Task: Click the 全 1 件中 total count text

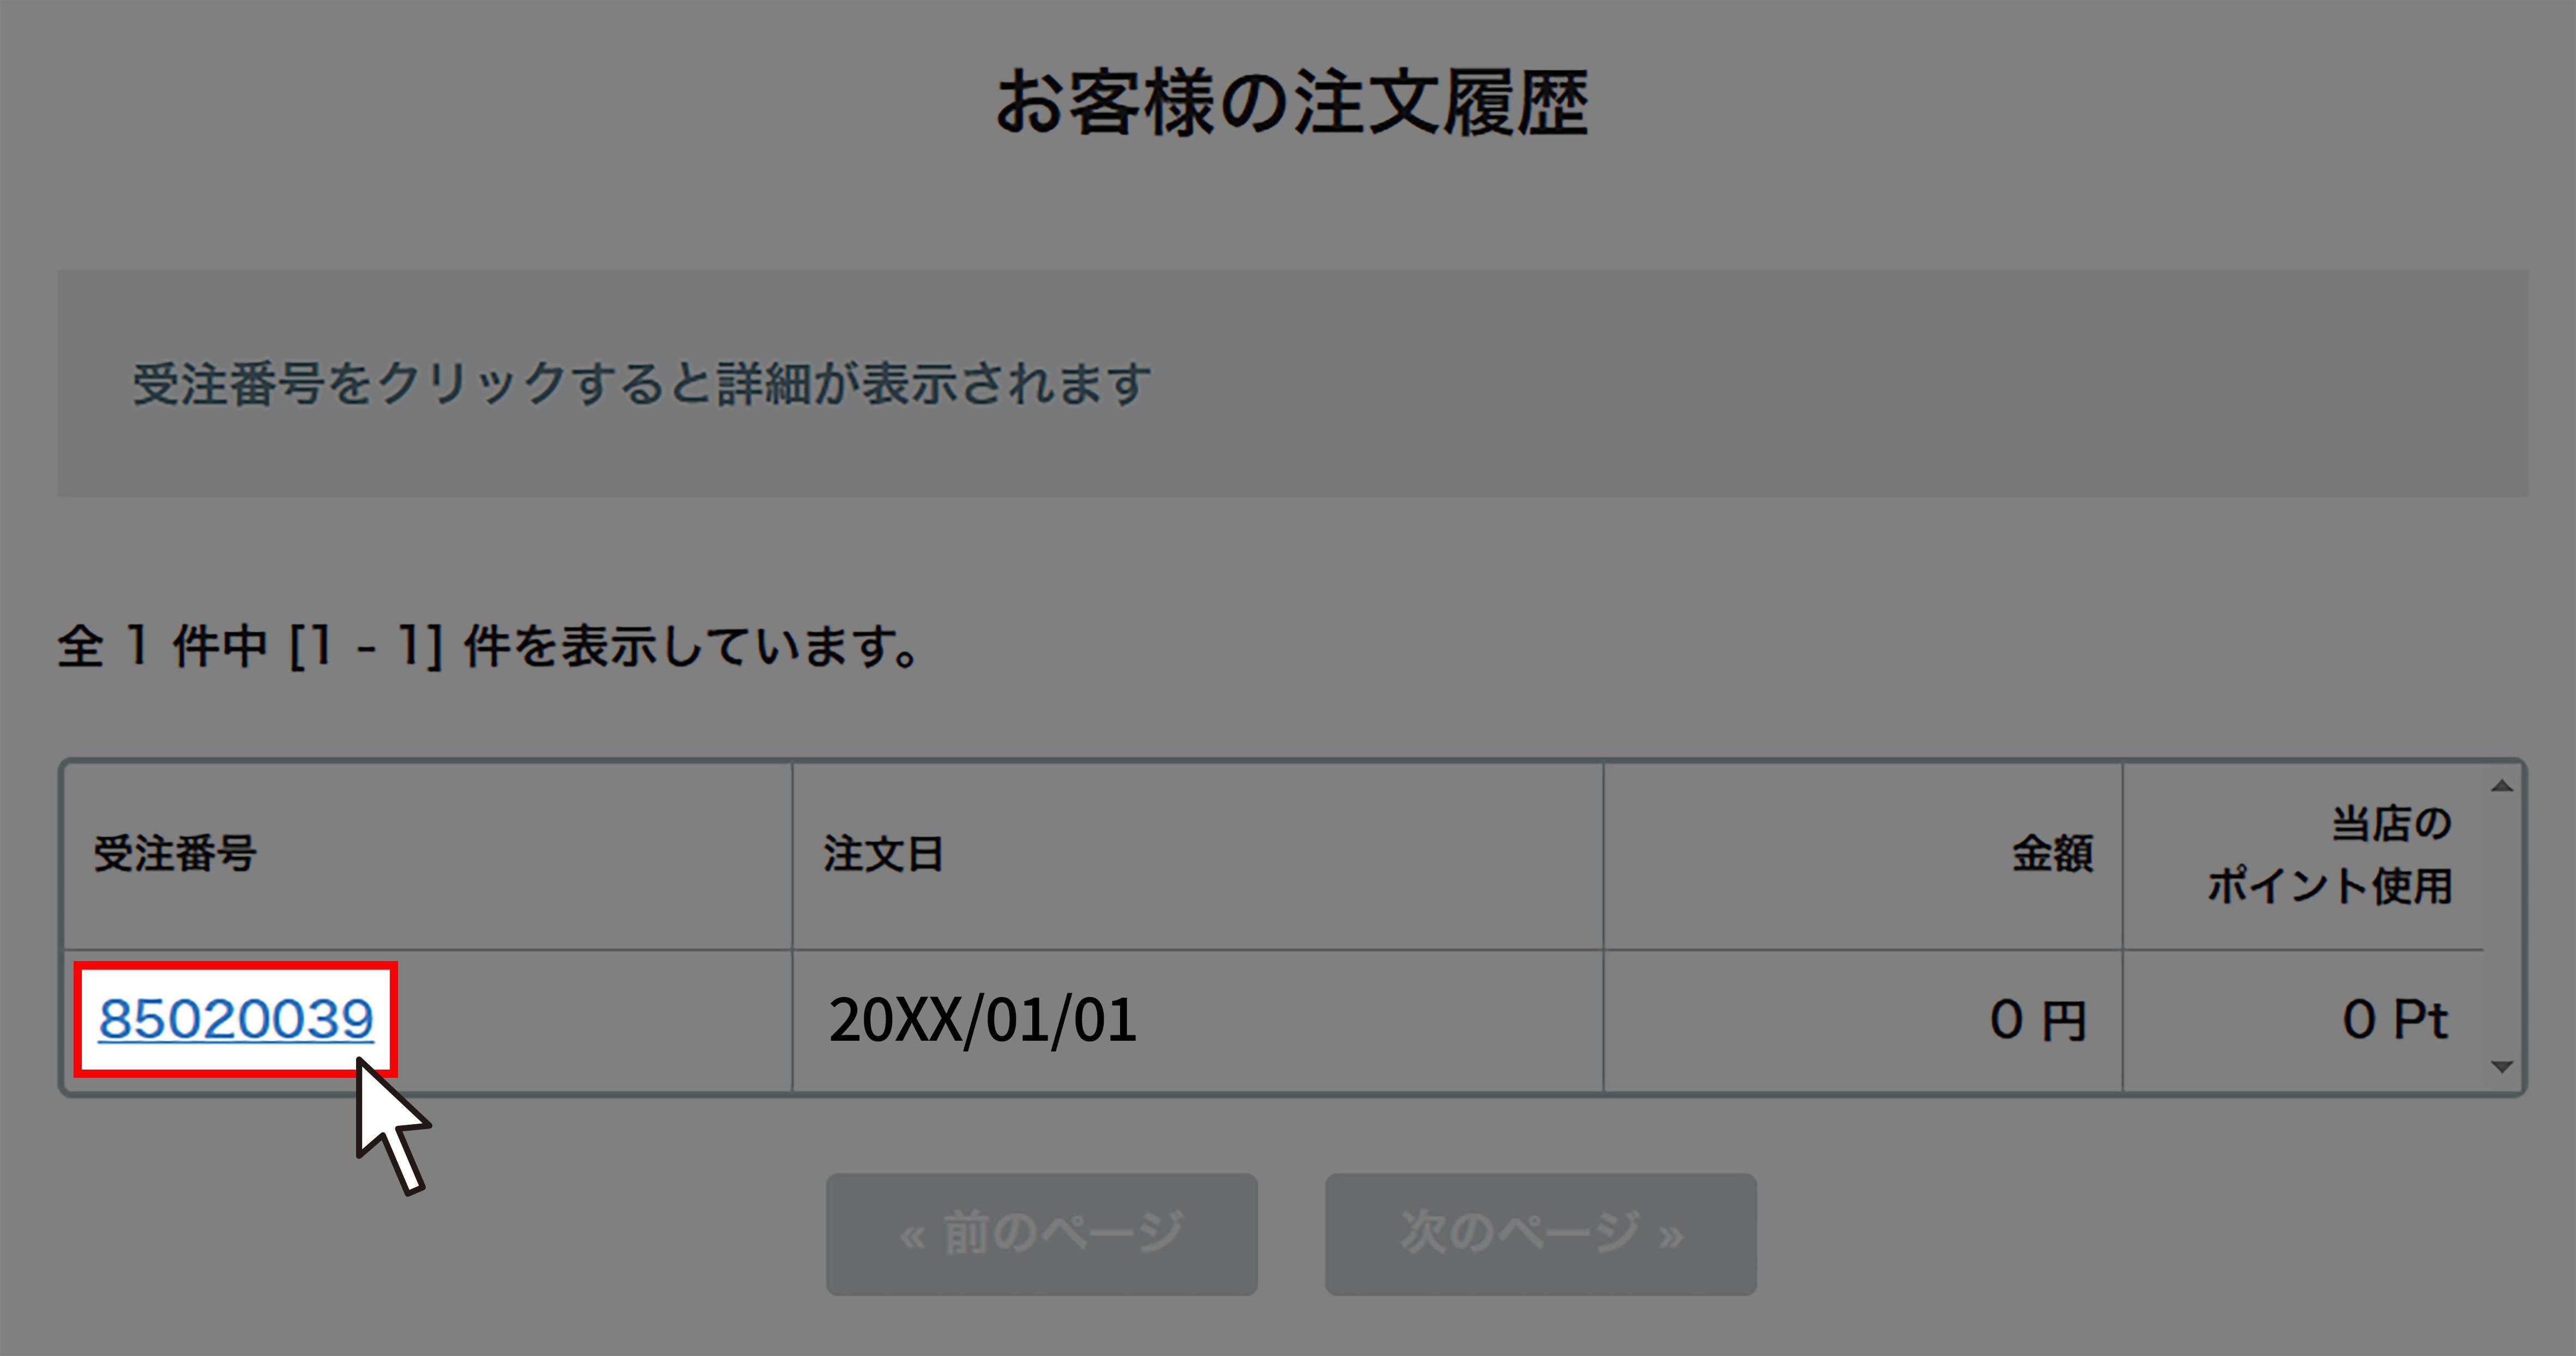Action: click(x=162, y=646)
